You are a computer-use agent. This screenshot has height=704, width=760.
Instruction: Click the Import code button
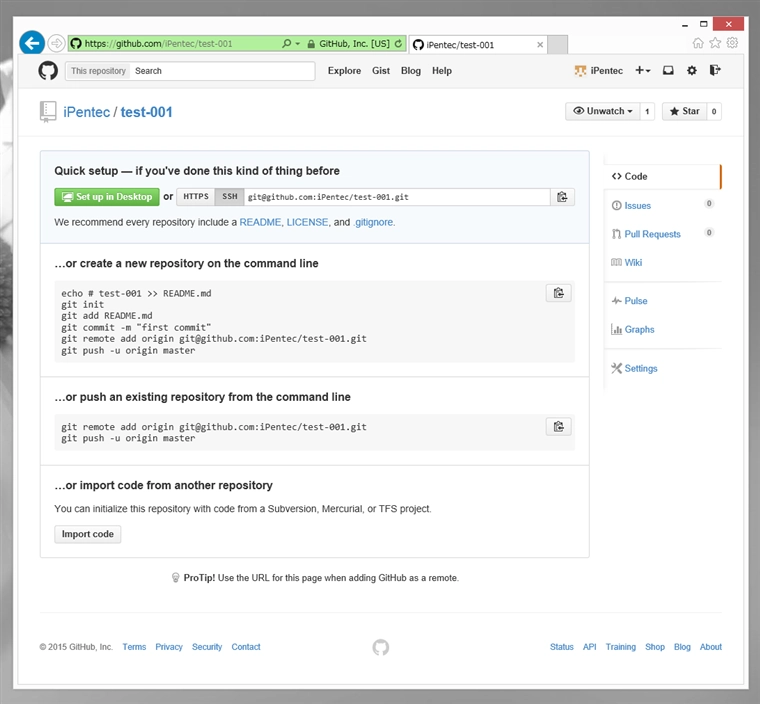click(x=88, y=534)
